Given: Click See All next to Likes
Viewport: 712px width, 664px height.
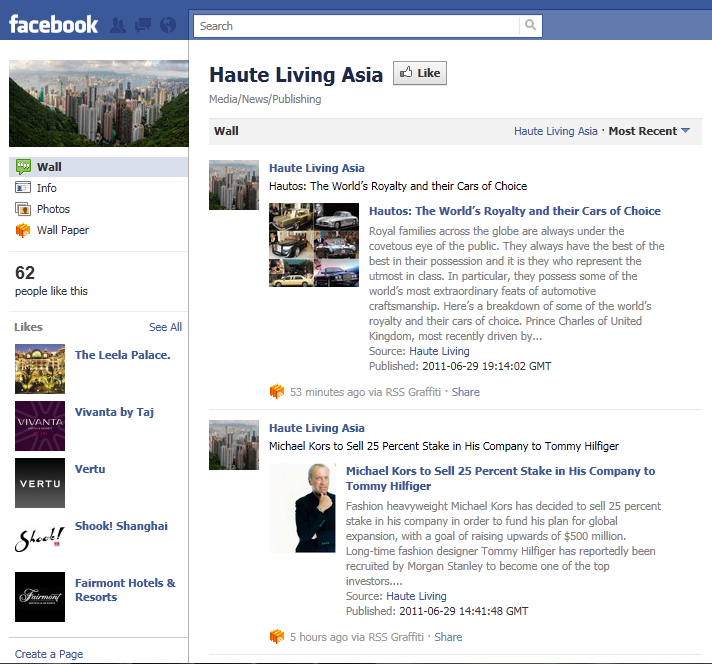Looking at the screenshot, I should (165, 327).
